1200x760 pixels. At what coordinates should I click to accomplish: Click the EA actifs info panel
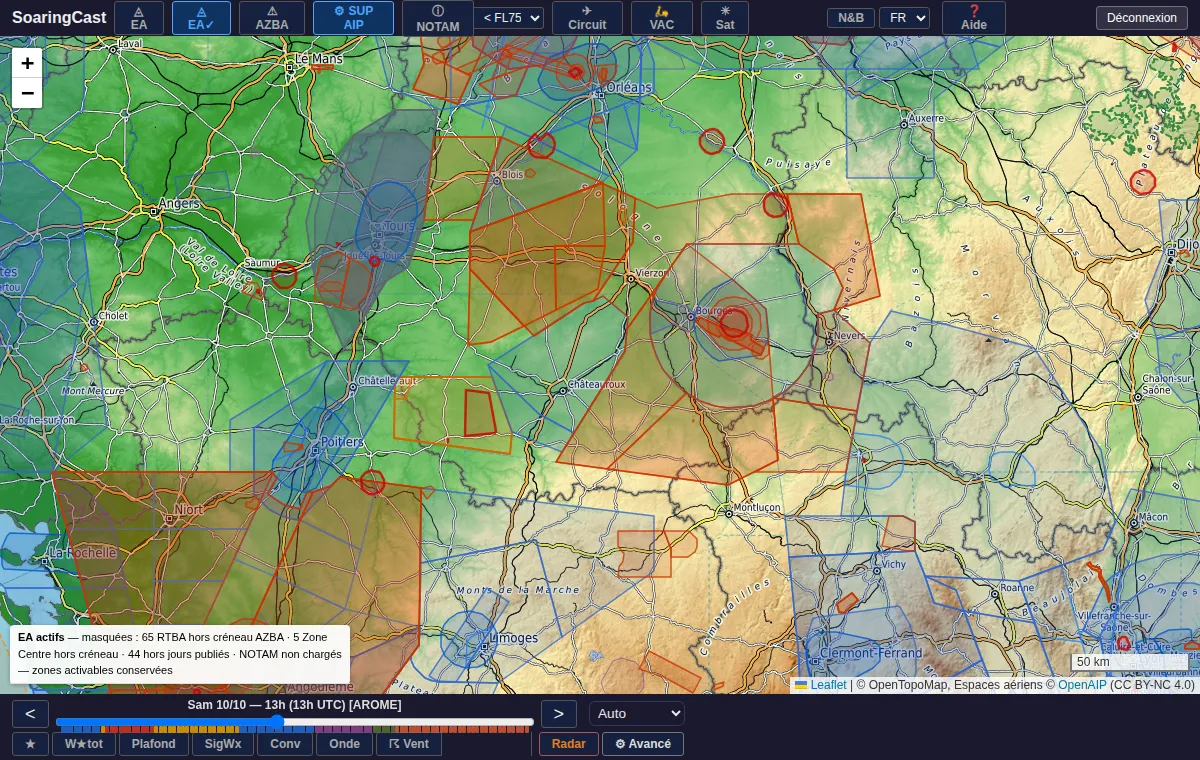pyautogui.click(x=180, y=654)
